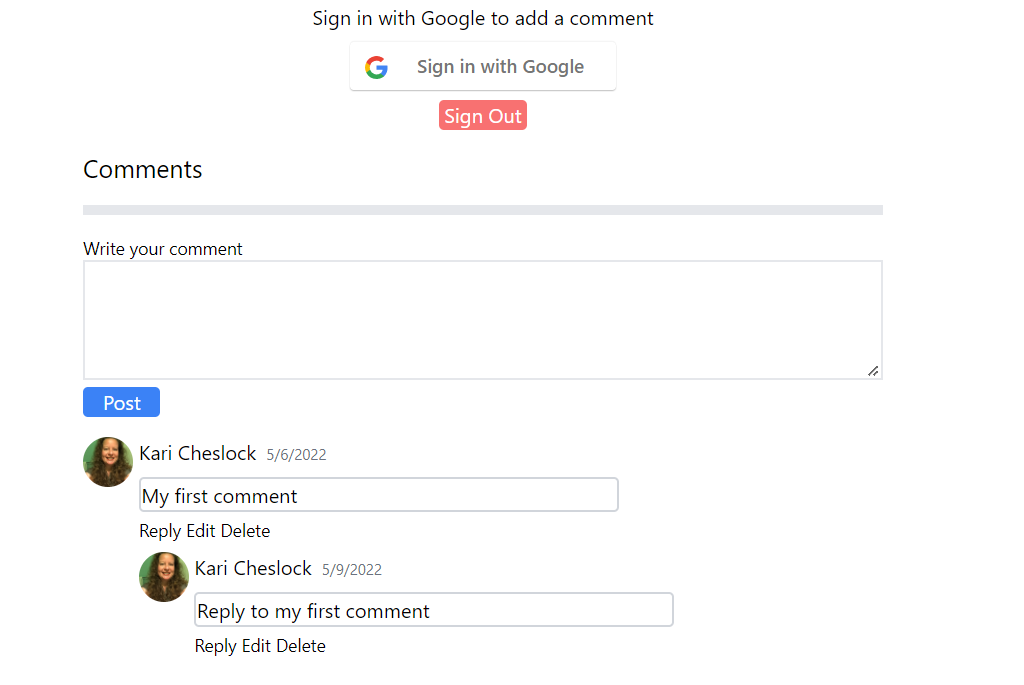Edit 'My first comment'
This screenshot has height=685, width=1024.
[201, 531]
